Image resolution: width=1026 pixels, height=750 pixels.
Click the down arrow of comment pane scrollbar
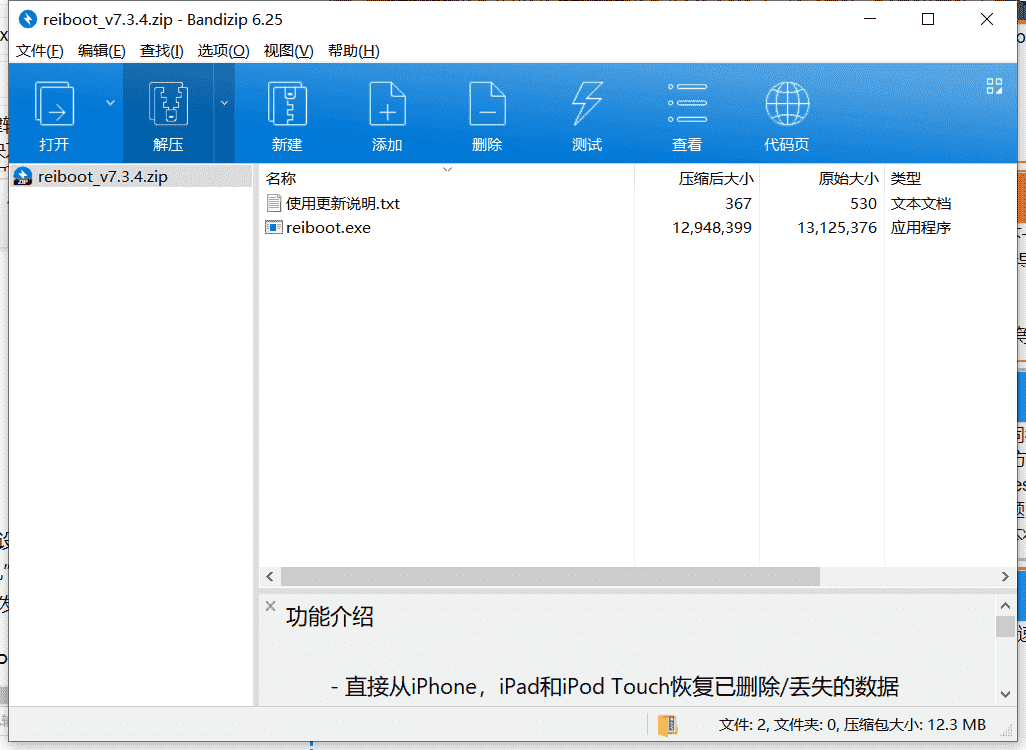[1005, 694]
